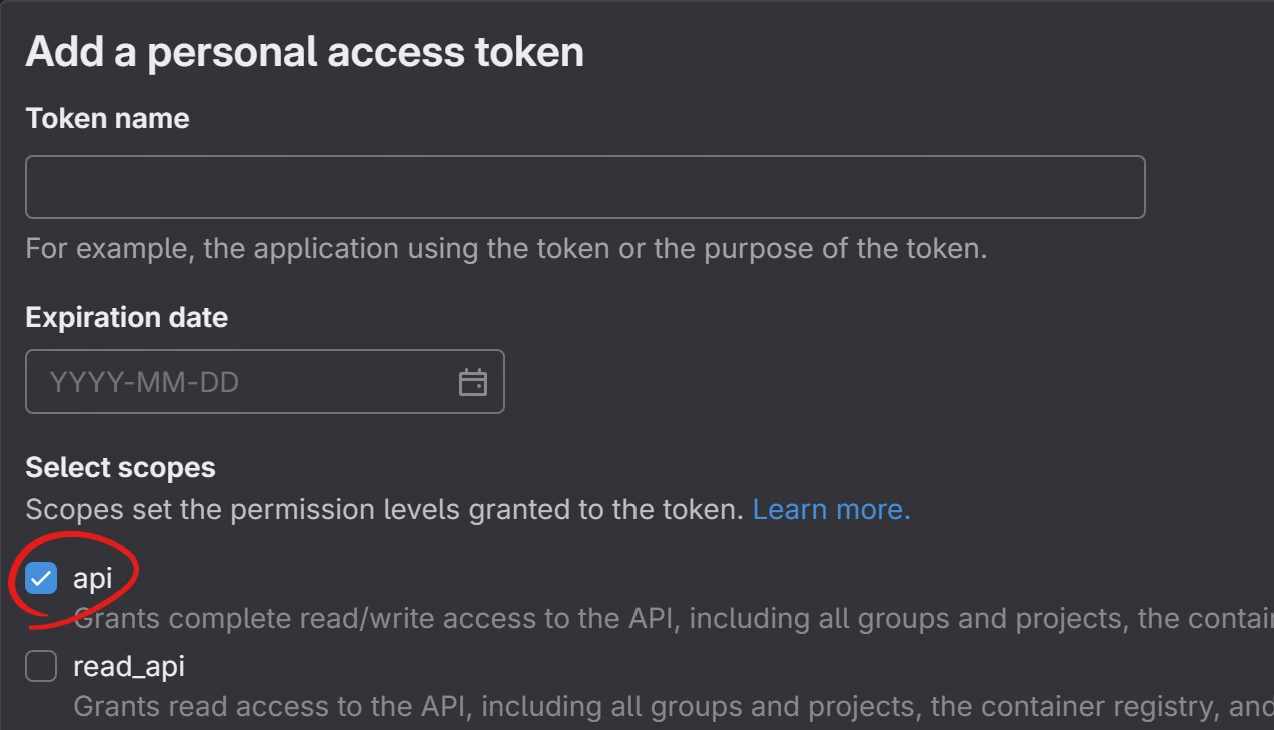Click the YYYY-MM-DD placeholder text
This screenshot has height=730, width=1274.
coord(144,382)
